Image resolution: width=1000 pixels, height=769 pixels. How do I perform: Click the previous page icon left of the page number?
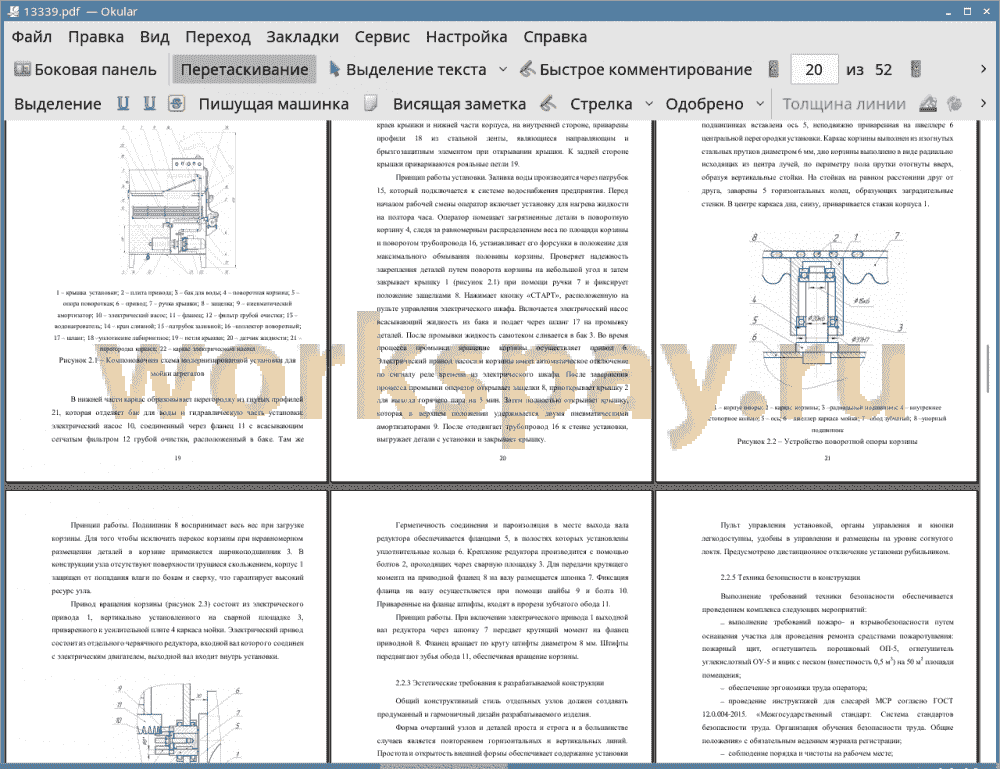tap(774, 70)
